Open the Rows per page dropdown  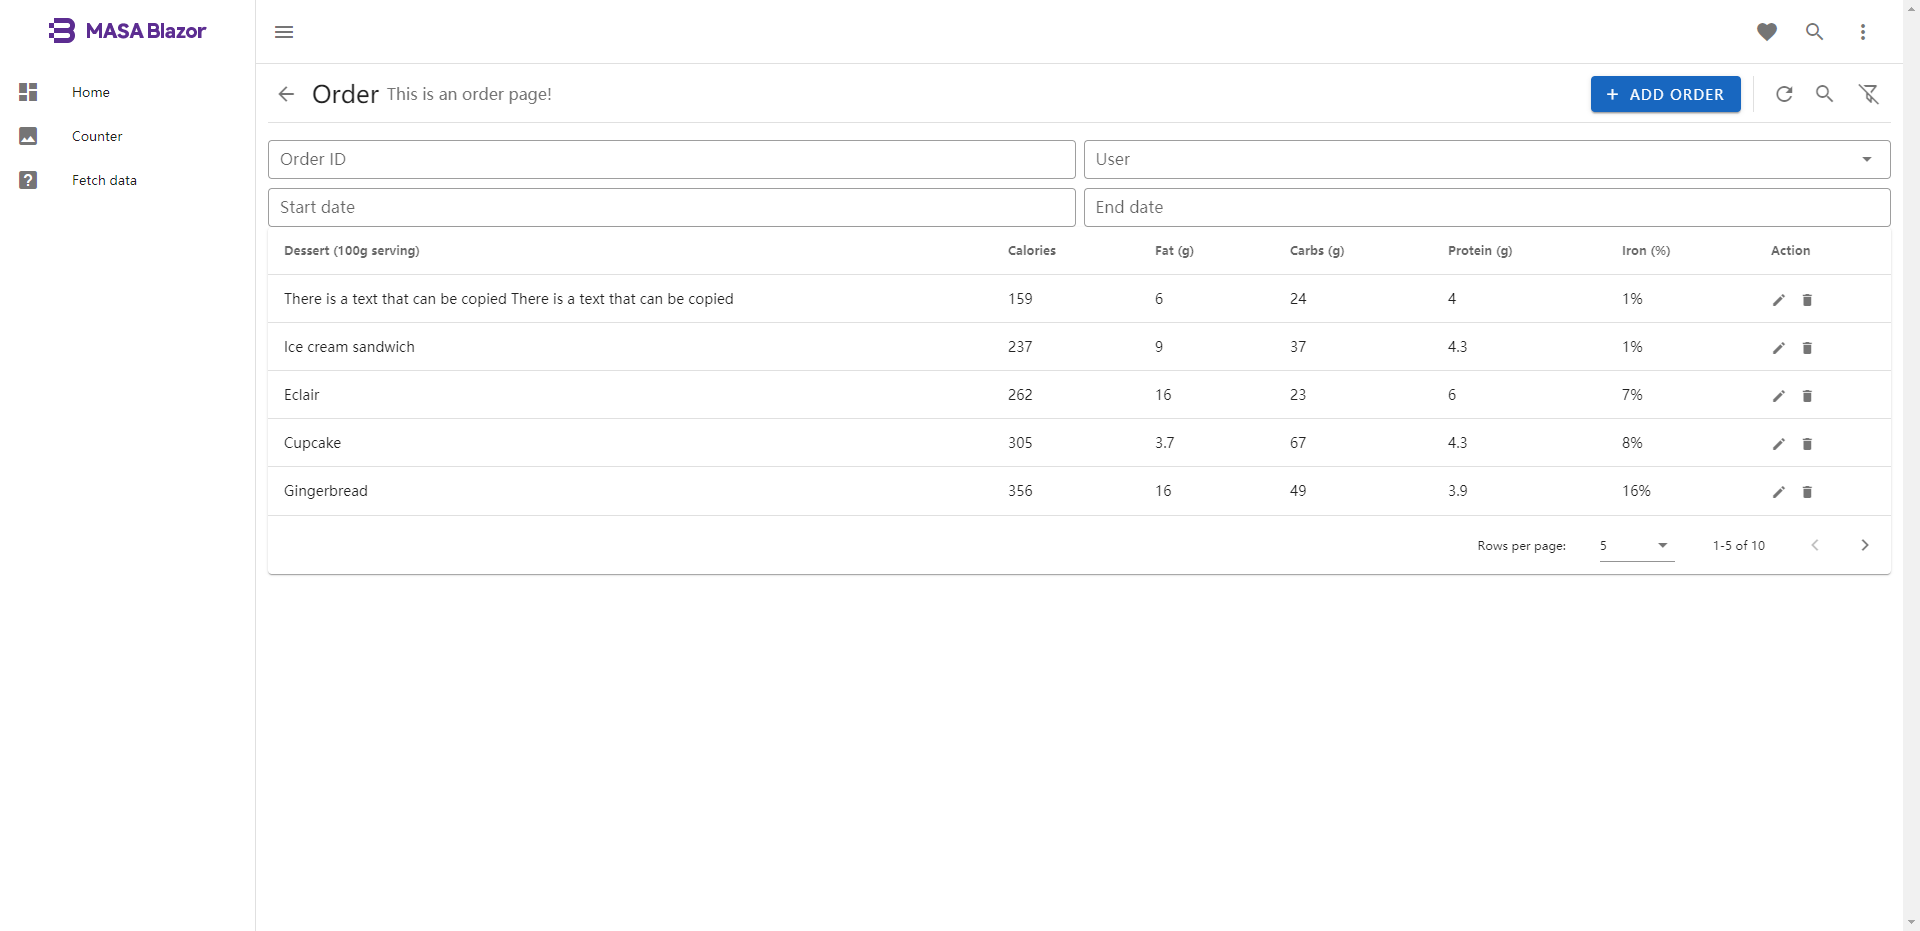pos(1637,545)
